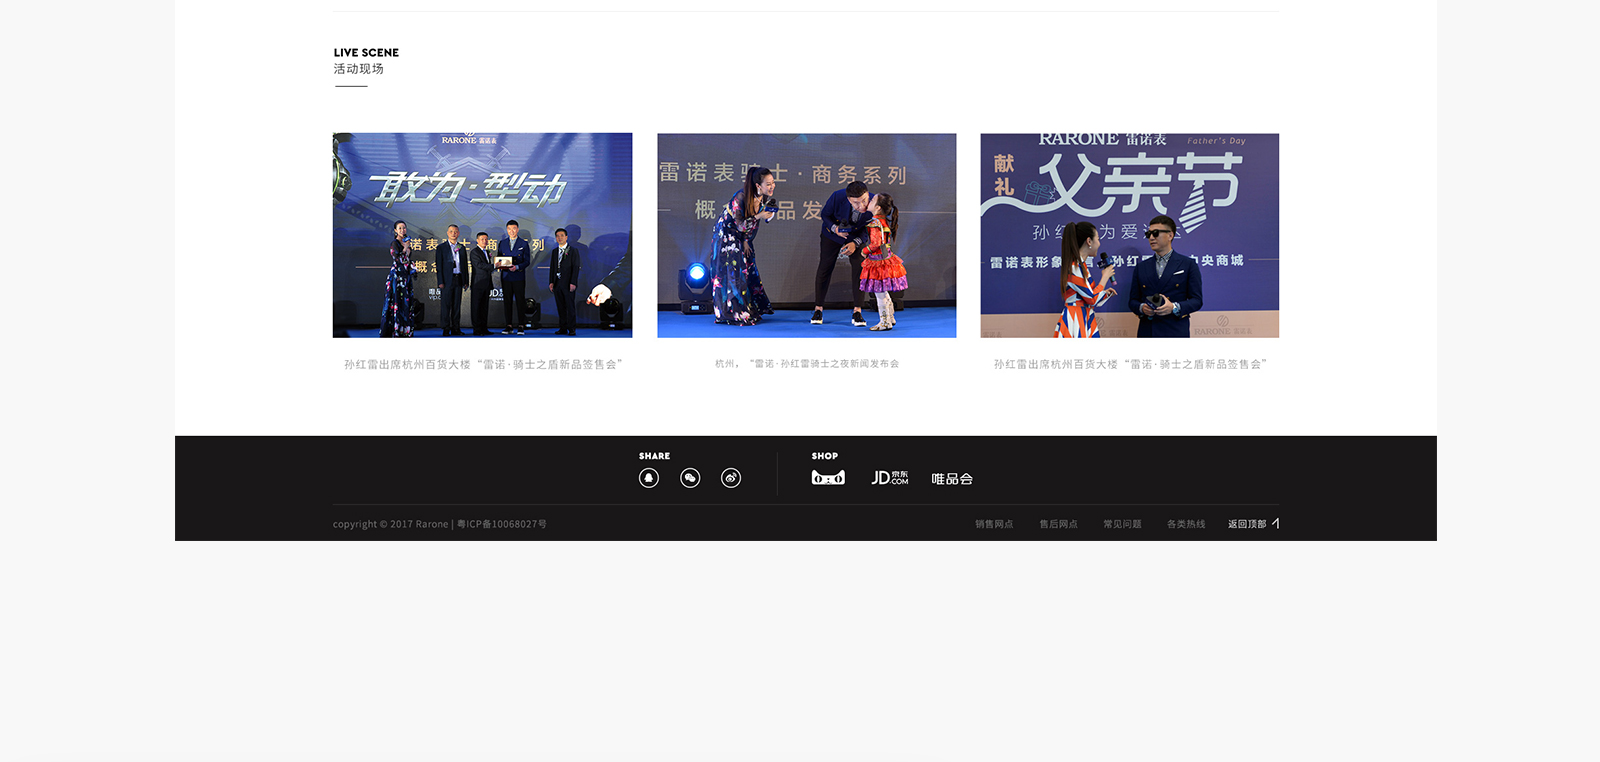Open the 杭州 骑士之夜新闻发布会 caption
The image size is (1600, 762).
click(x=806, y=364)
